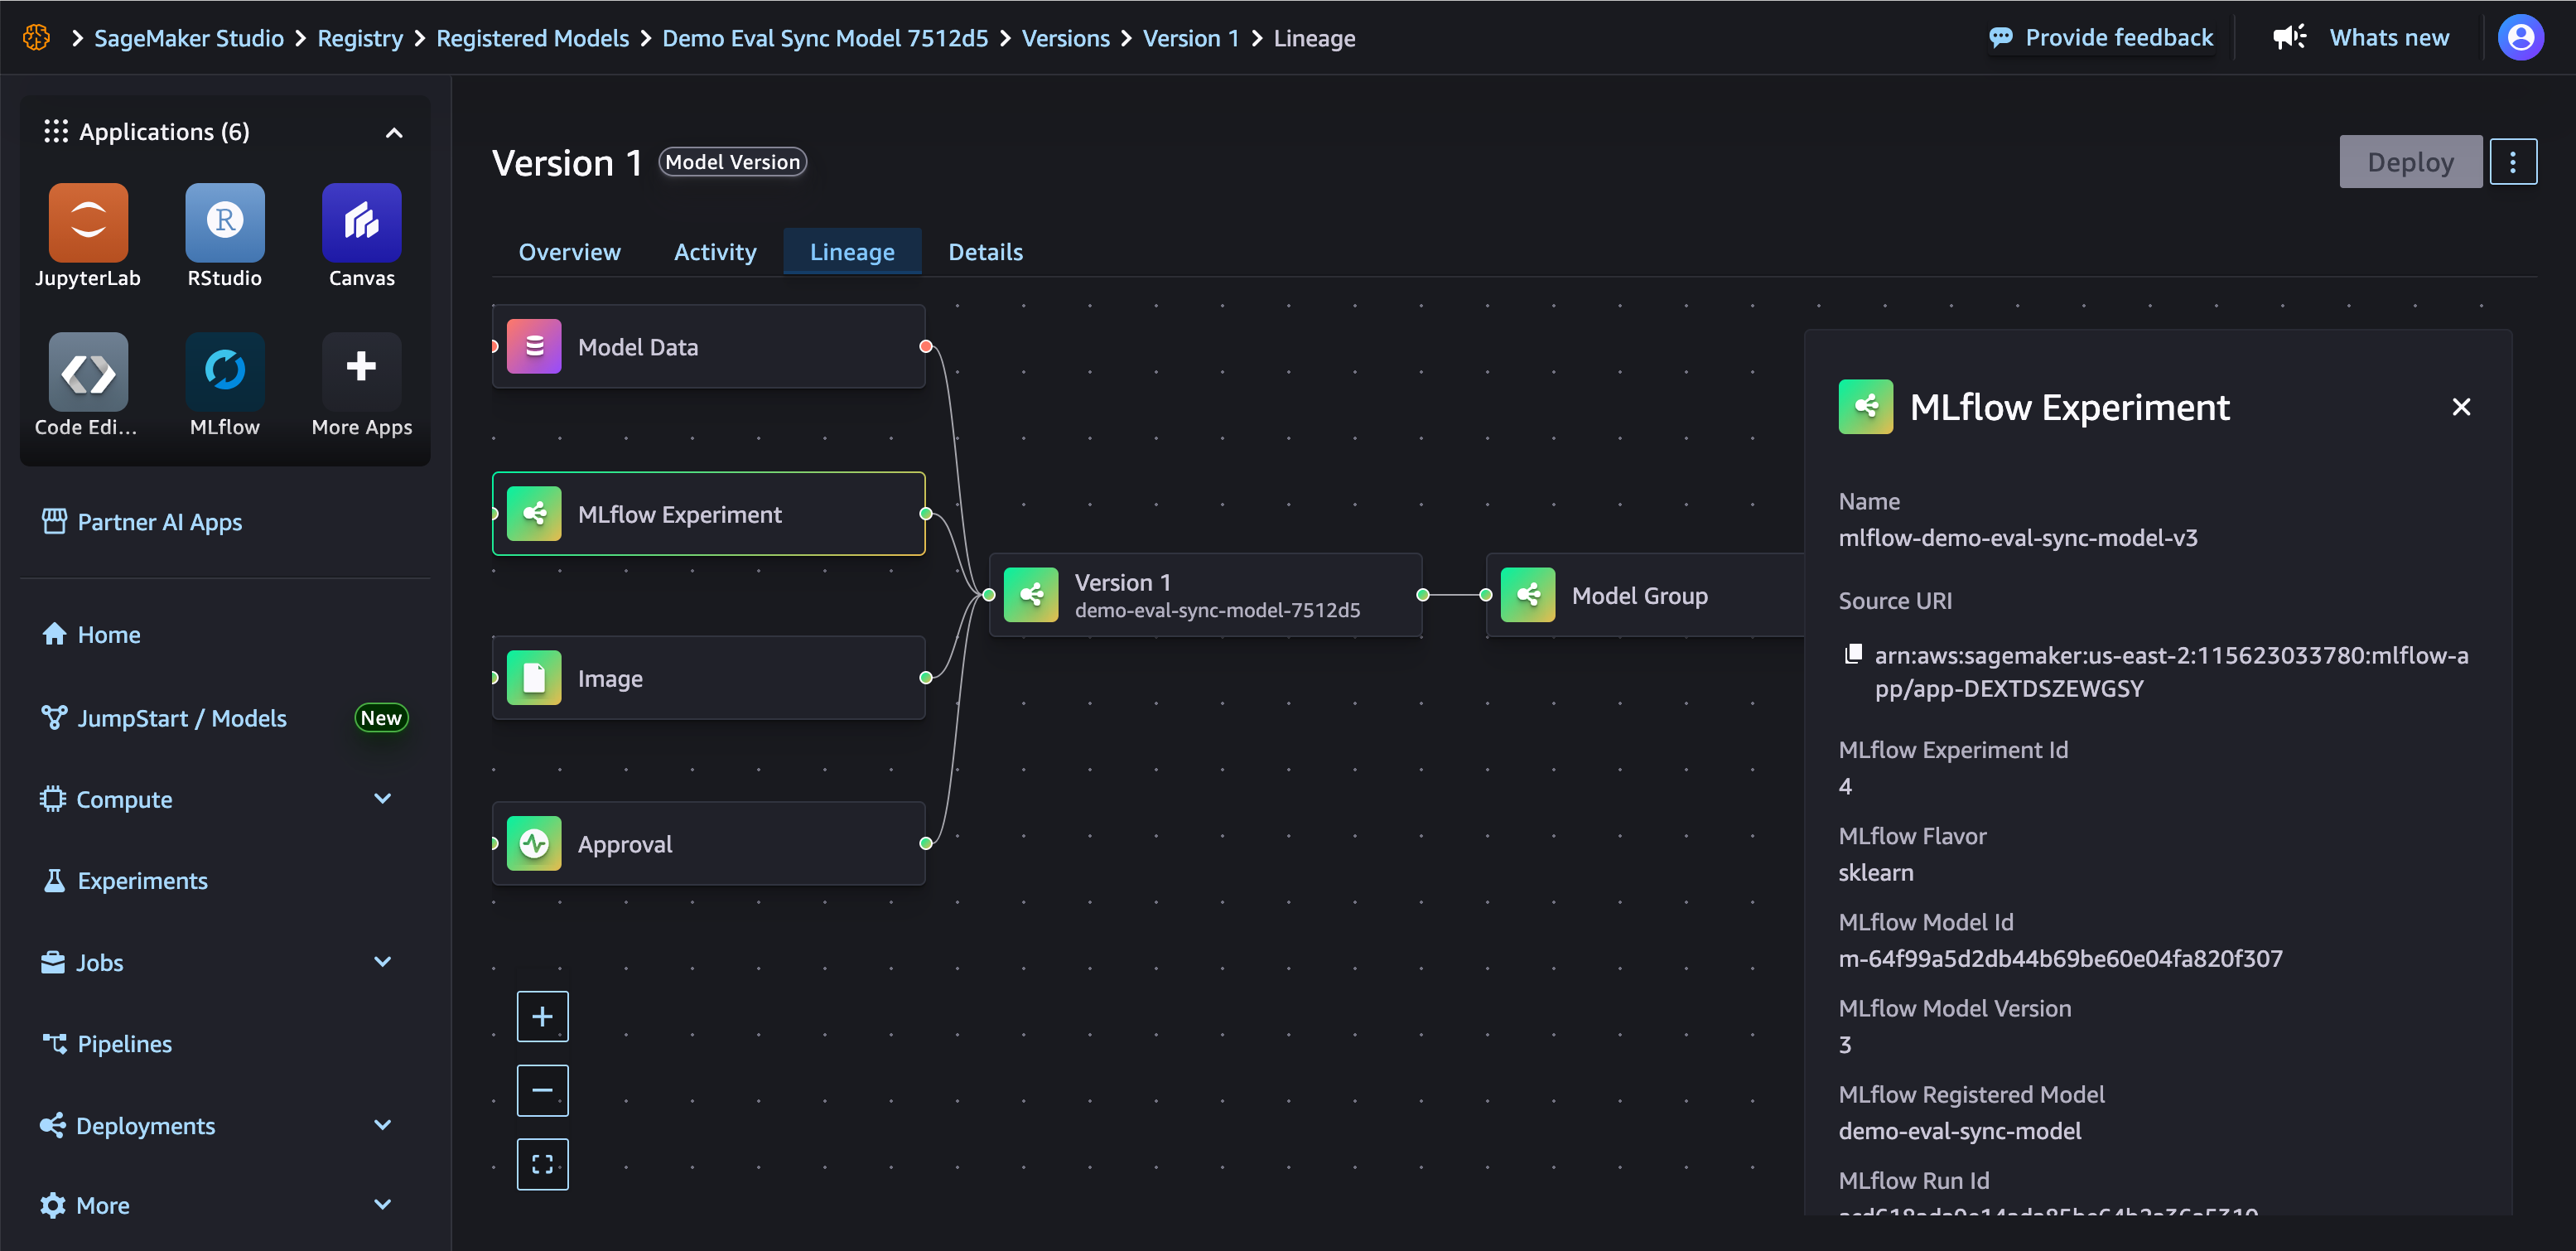Select the Image node icon
2576x1251 pixels.
point(534,678)
